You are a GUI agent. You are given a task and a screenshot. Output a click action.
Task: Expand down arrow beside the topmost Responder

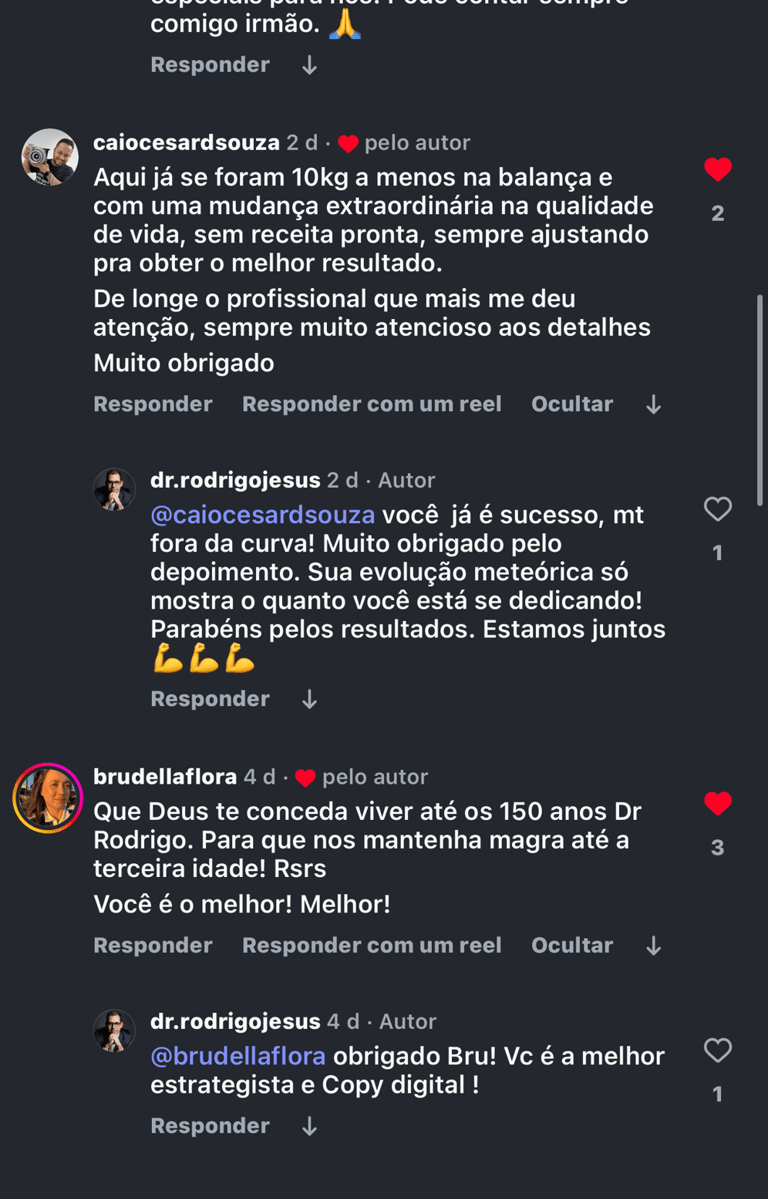coord(309,65)
